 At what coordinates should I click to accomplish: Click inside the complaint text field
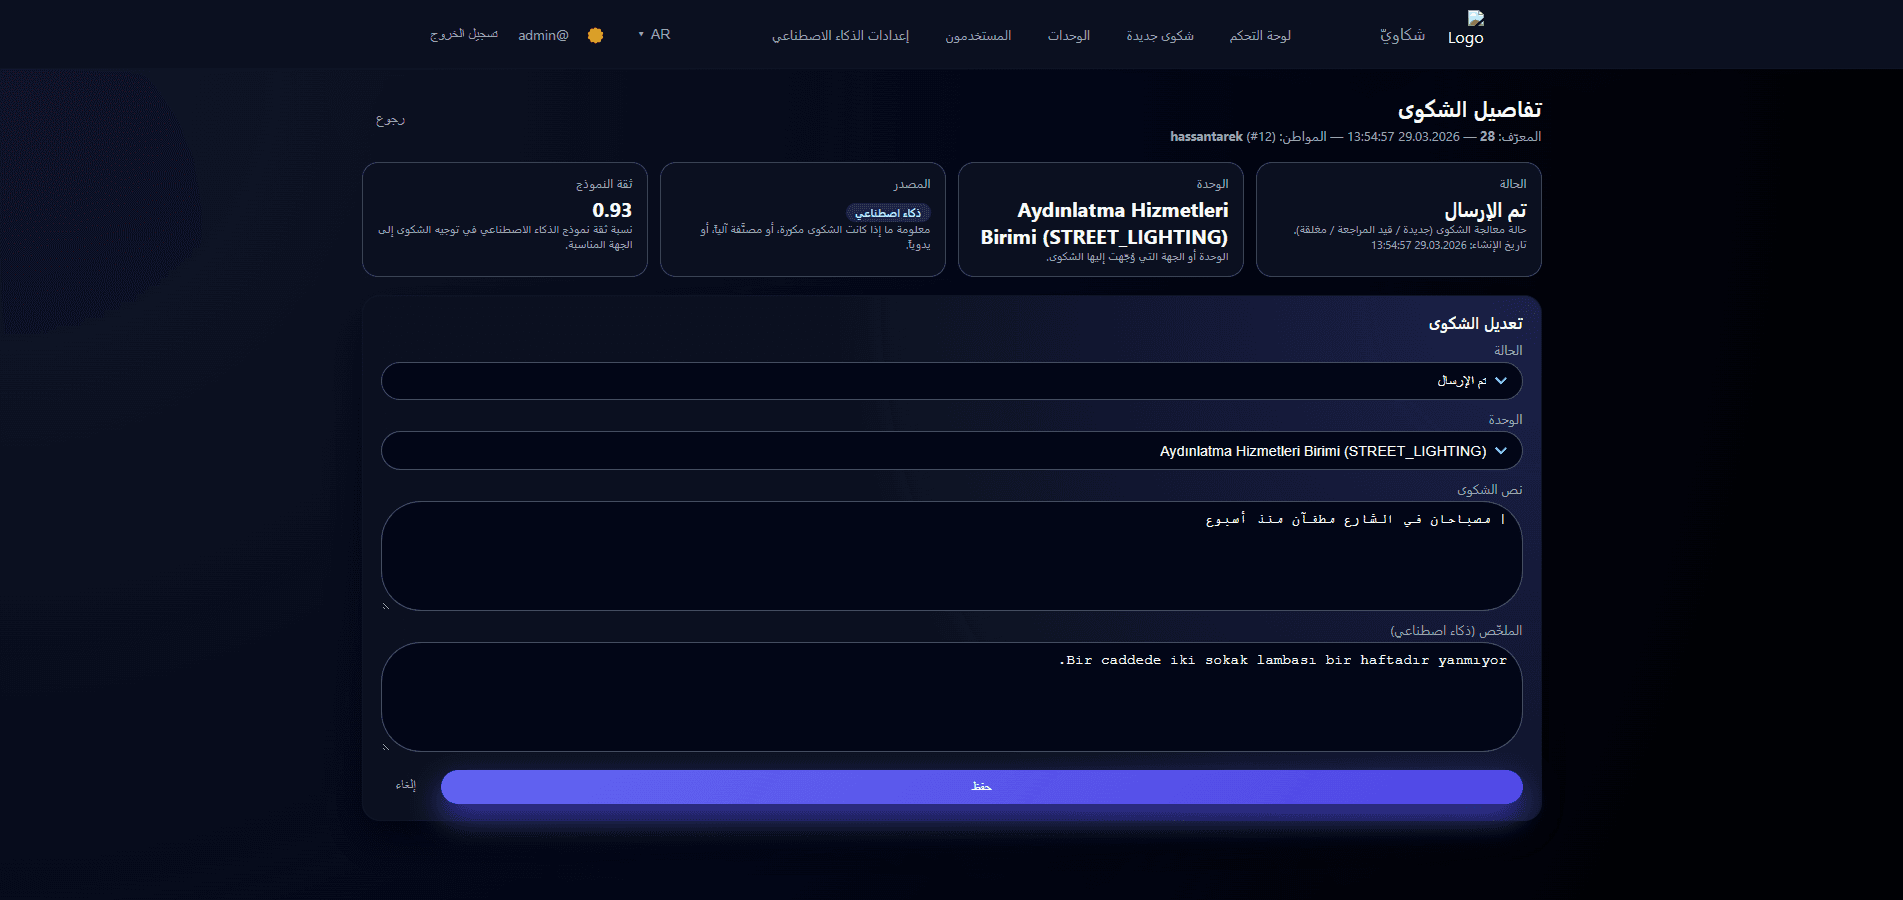(x=950, y=555)
